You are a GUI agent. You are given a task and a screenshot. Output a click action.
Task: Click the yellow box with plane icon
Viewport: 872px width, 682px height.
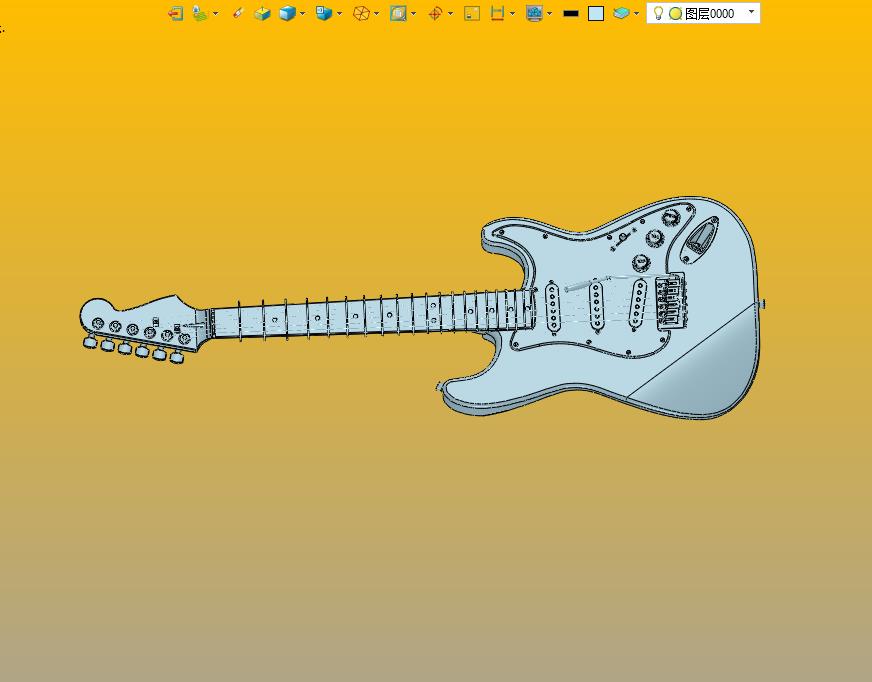click(x=262, y=13)
